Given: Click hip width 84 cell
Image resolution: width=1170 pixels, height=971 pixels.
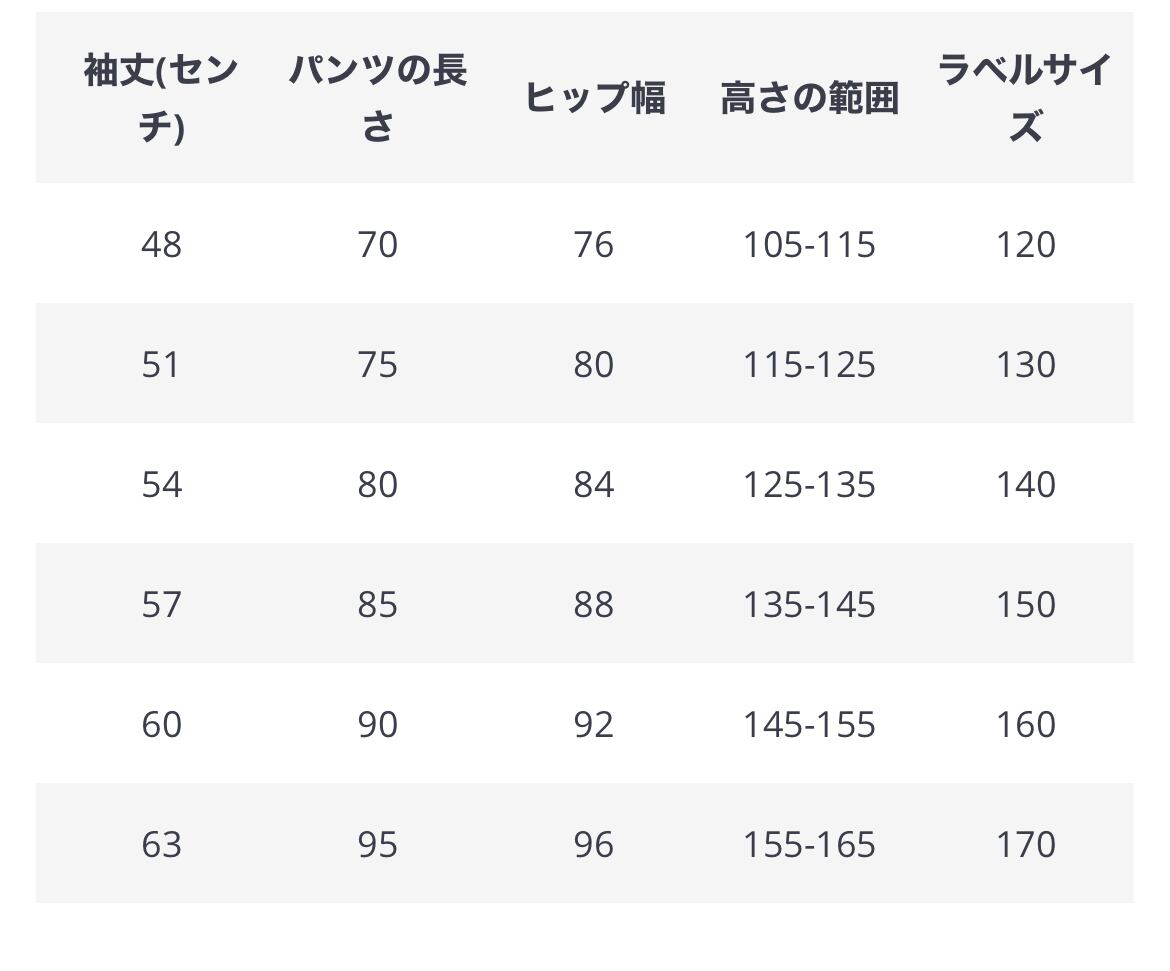Looking at the screenshot, I should (594, 484).
